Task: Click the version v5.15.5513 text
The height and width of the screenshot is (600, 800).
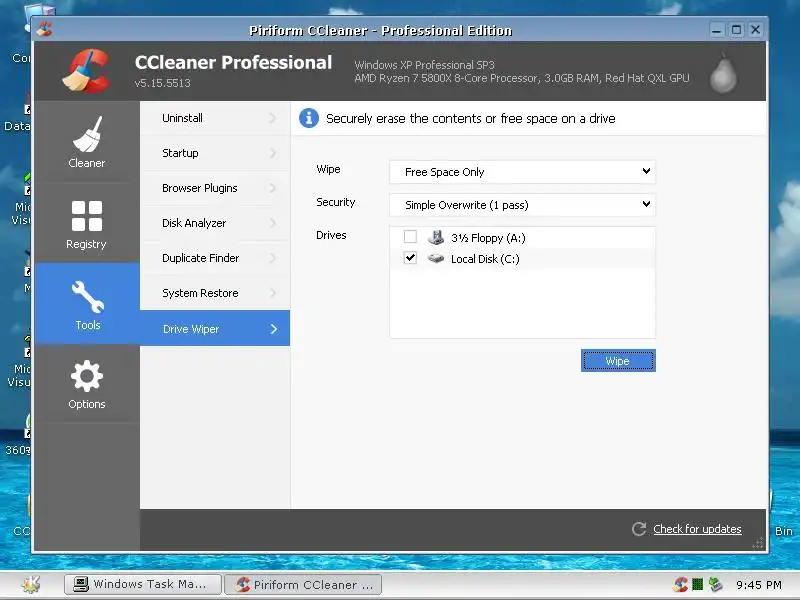Action: pos(163,83)
